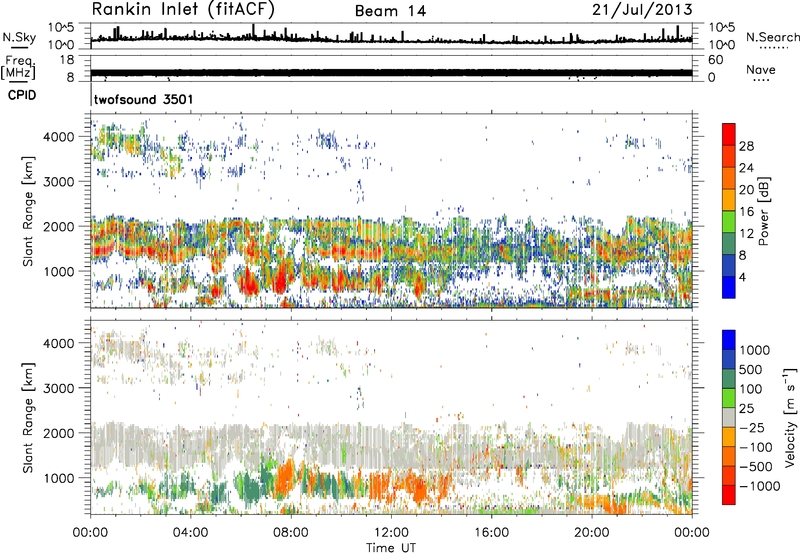Click the '1000' range tick of velocity panel
800x554 pixels.
click(x=59, y=478)
